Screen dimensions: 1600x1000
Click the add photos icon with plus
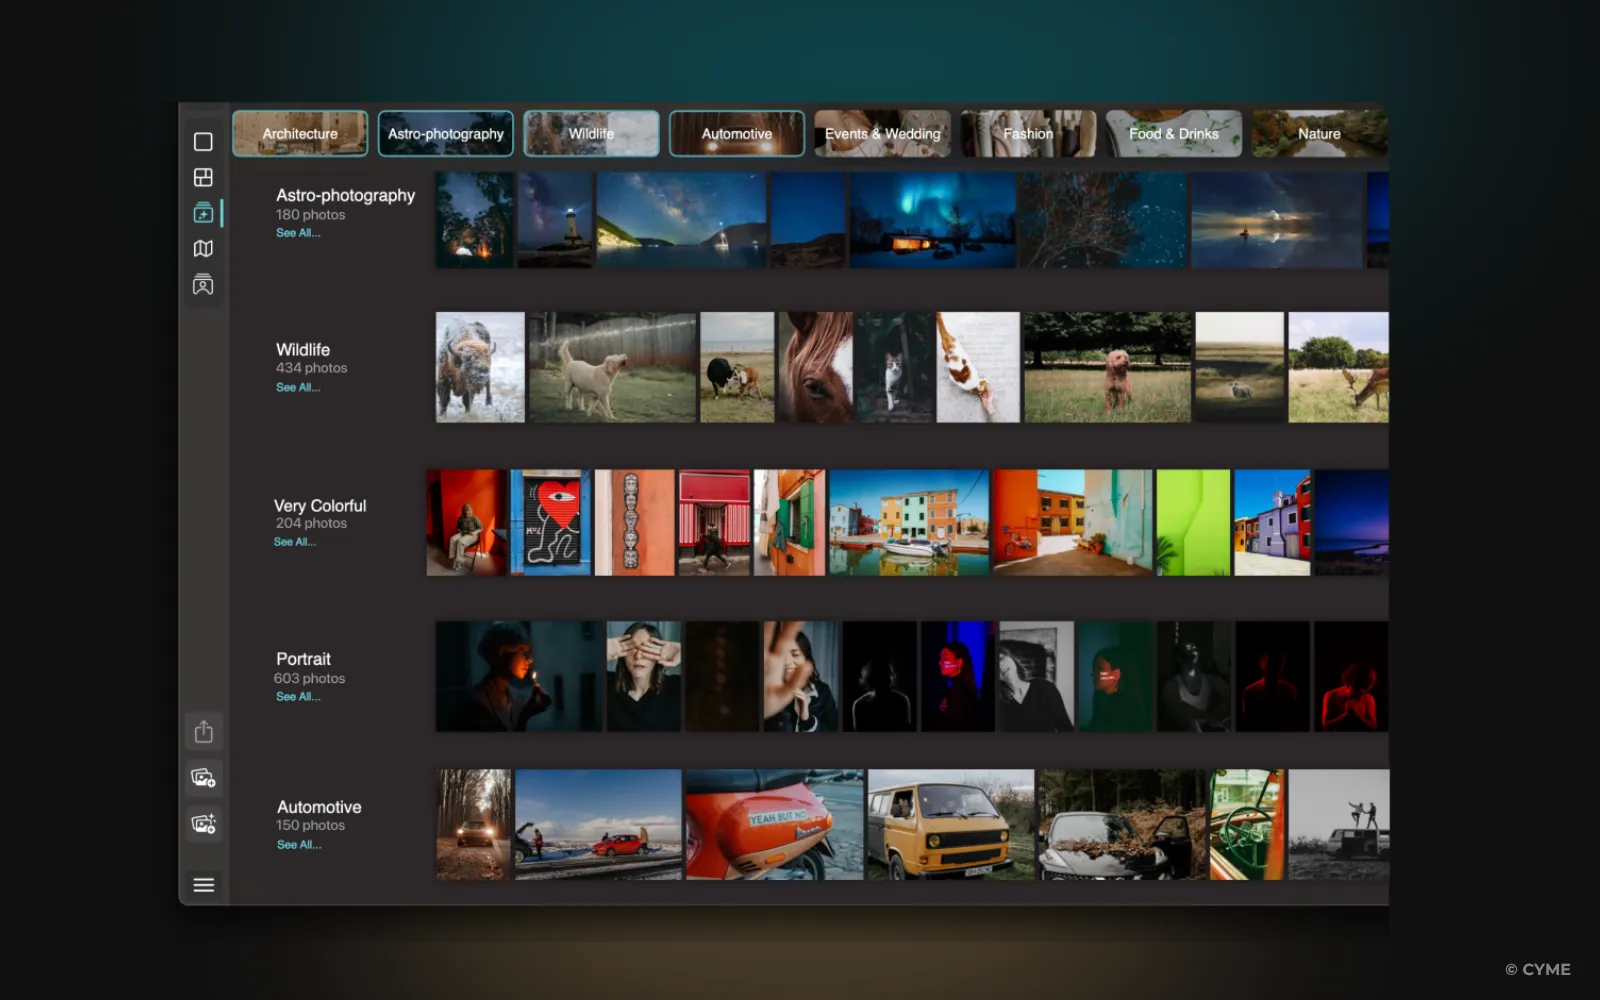click(204, 778)
